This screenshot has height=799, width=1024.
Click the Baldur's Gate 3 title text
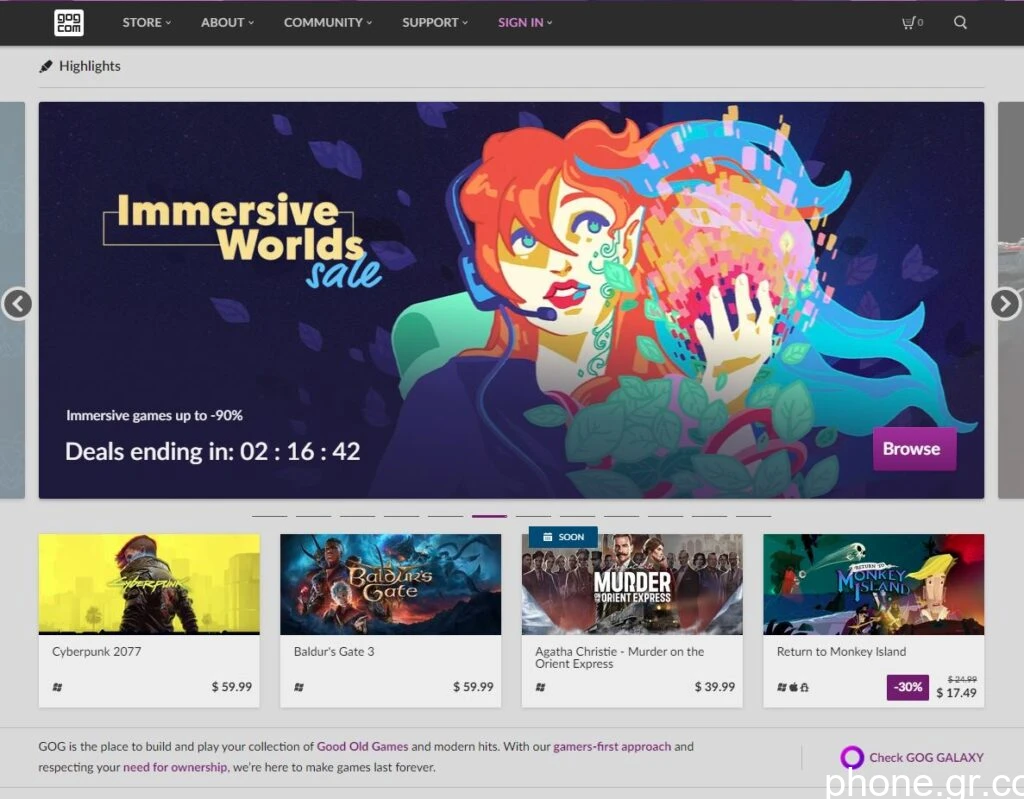tap(334, 651)
